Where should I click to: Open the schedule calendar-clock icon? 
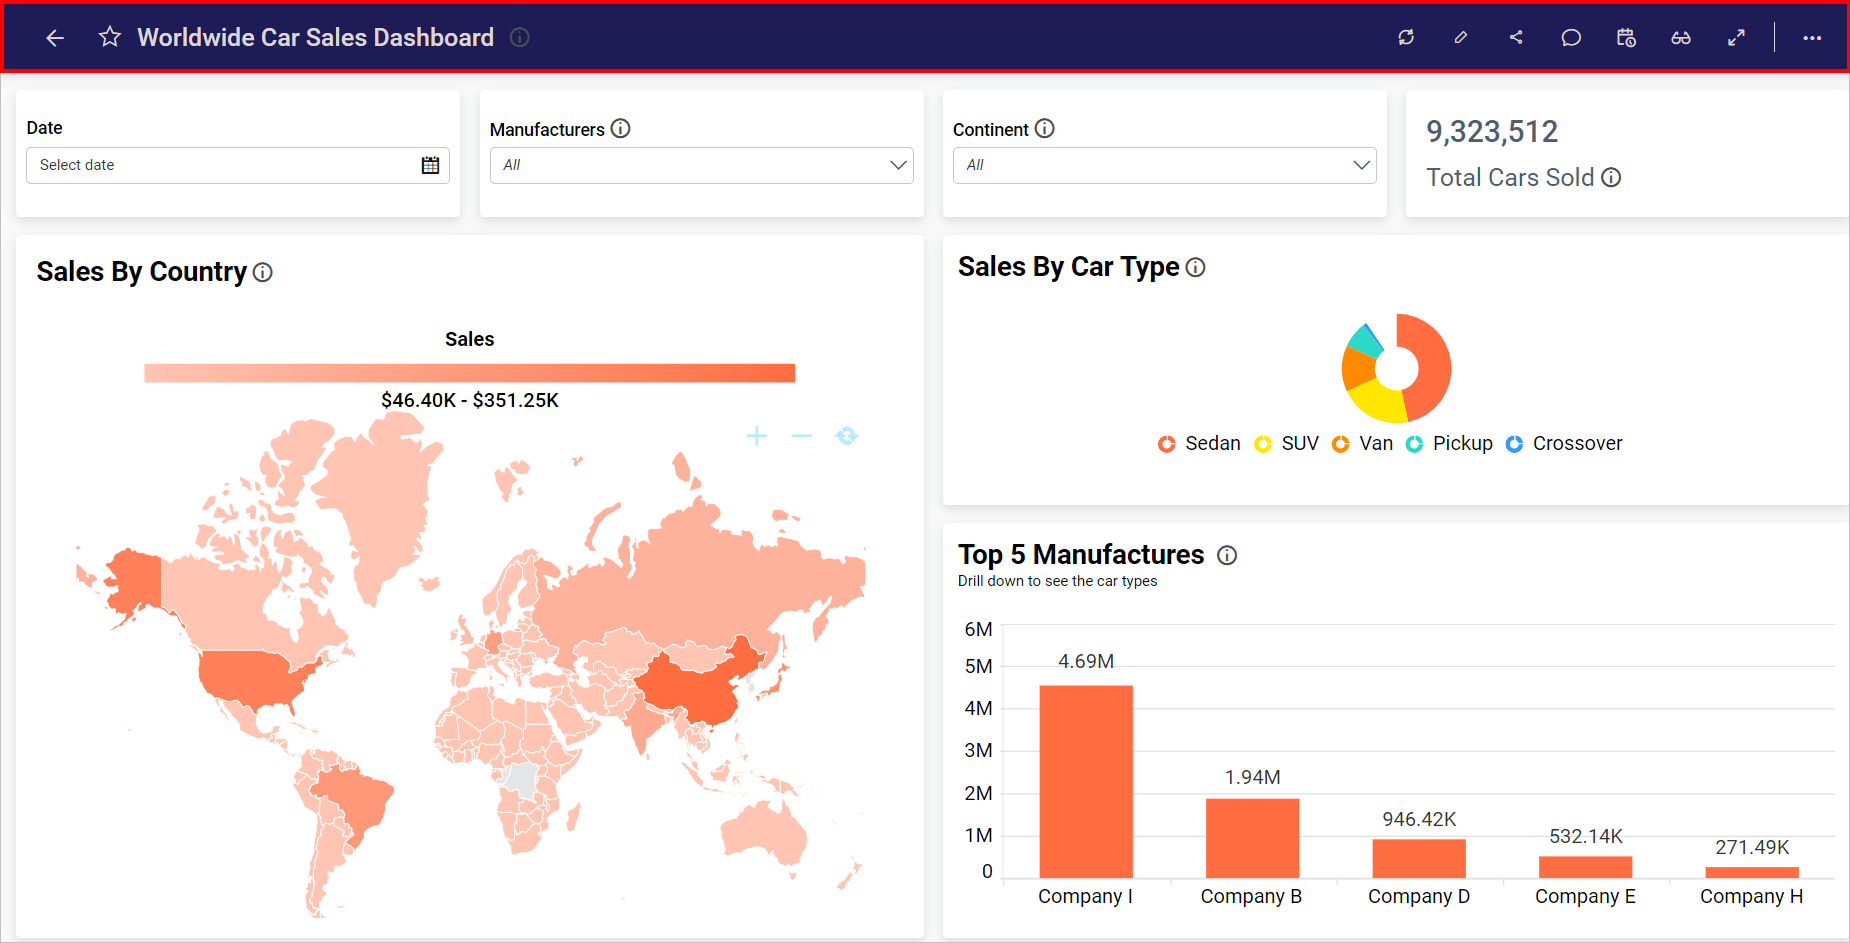(1626, 38)
